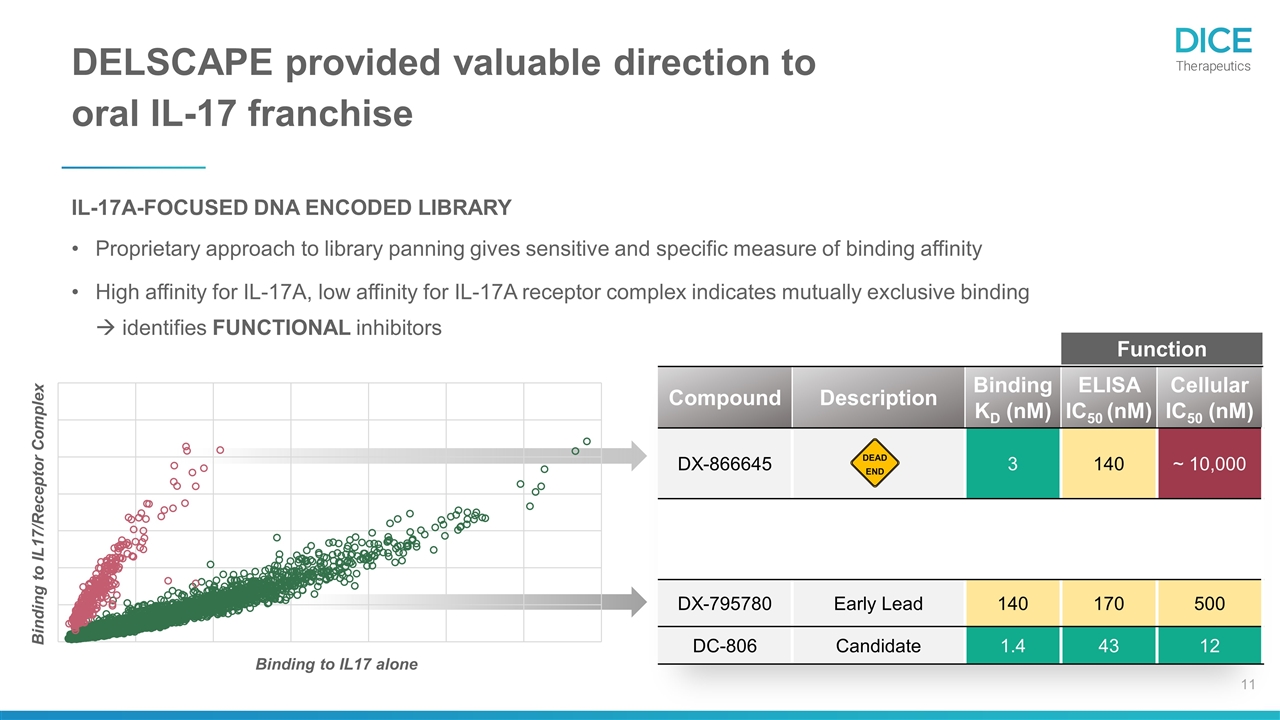Screen dimensions: 1280x720
Task: Click the DX-866645 compound cell
Action: point(725,464)
